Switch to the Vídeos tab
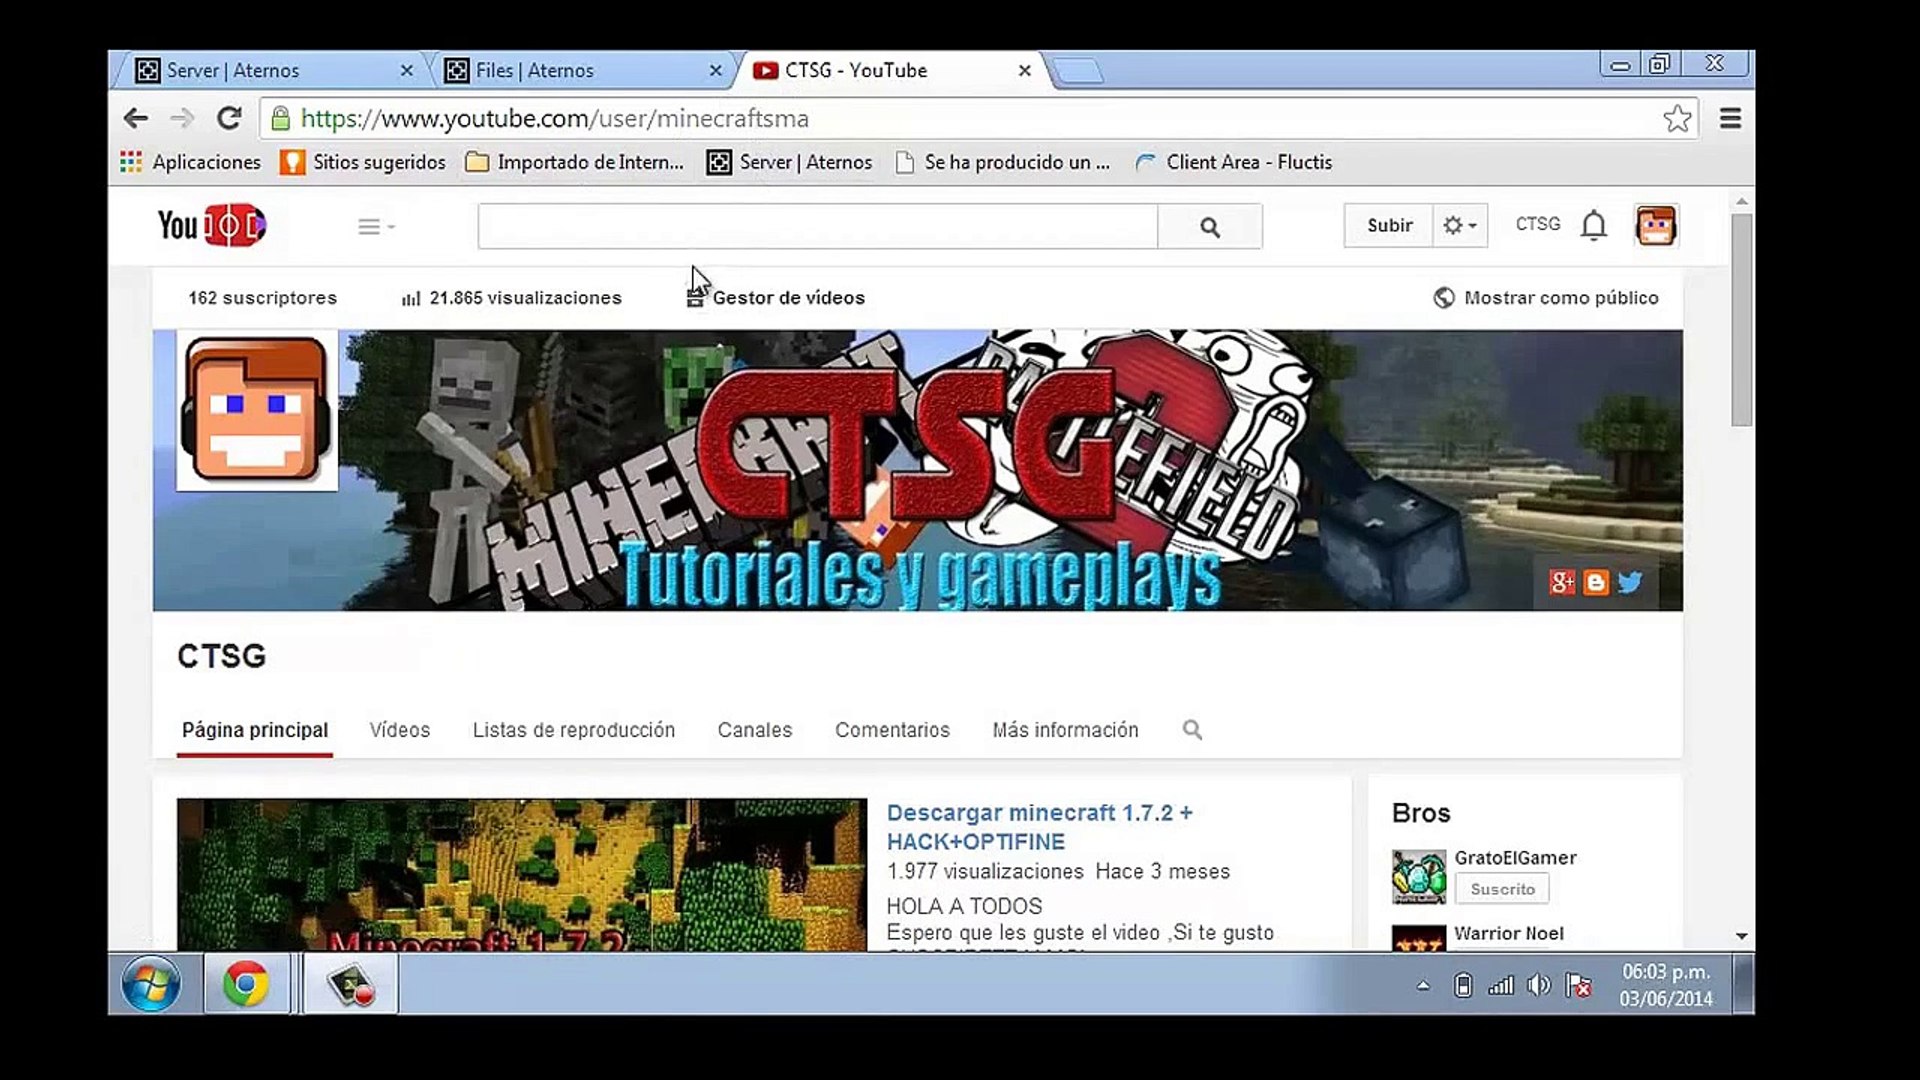The image size is (1920, 1080). point(399,730)
